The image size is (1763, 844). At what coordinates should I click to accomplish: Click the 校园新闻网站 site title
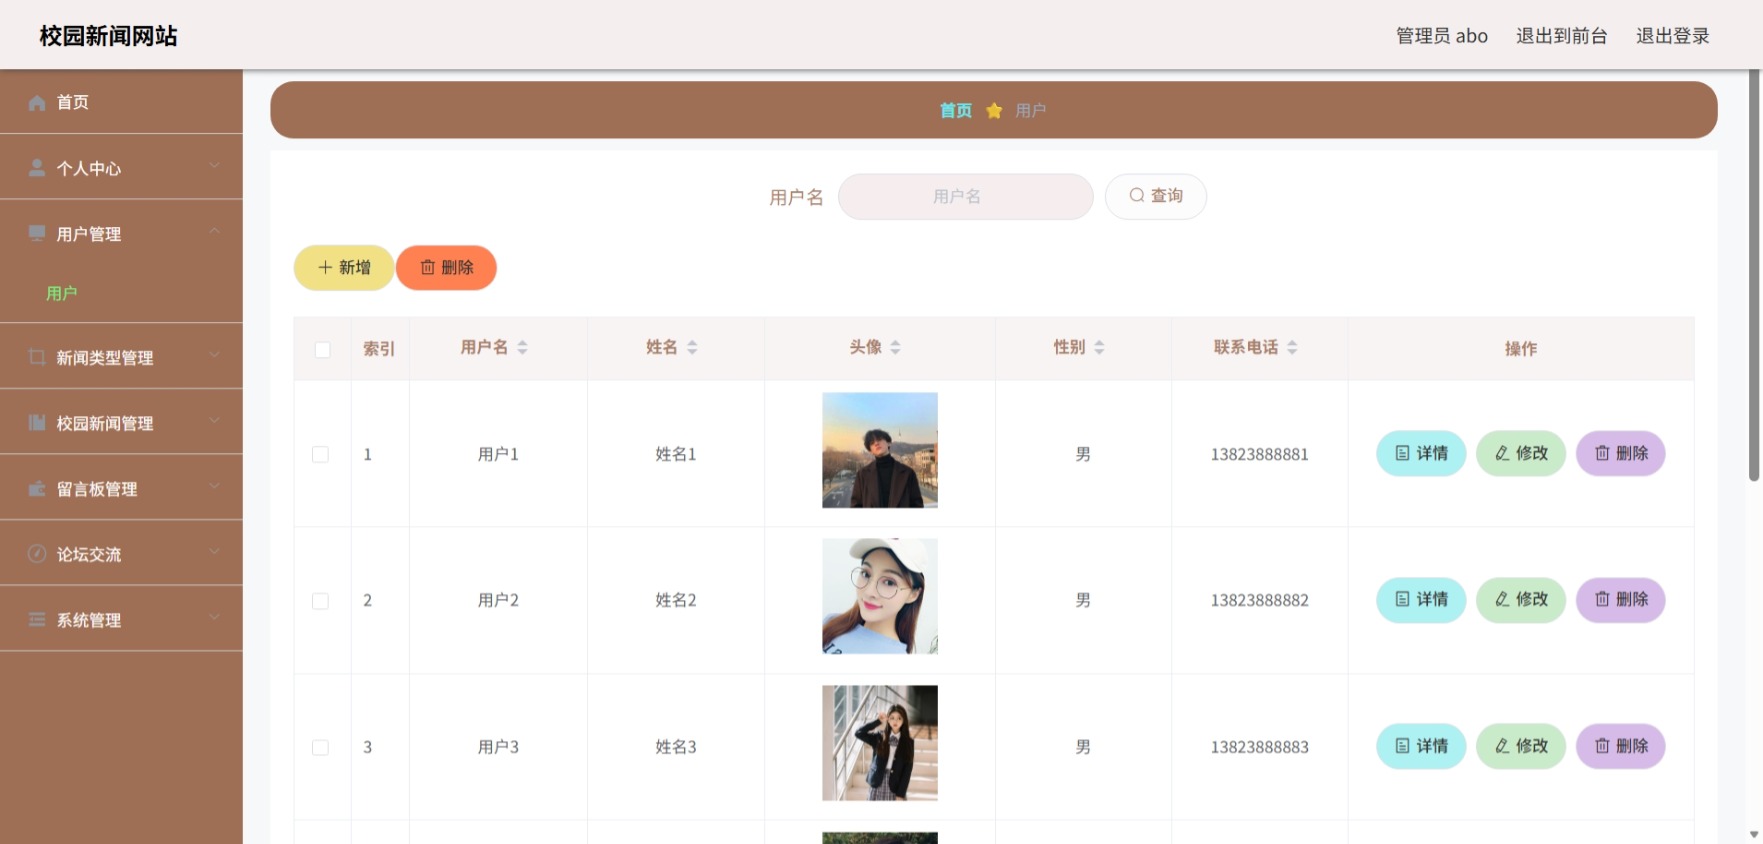108,36
